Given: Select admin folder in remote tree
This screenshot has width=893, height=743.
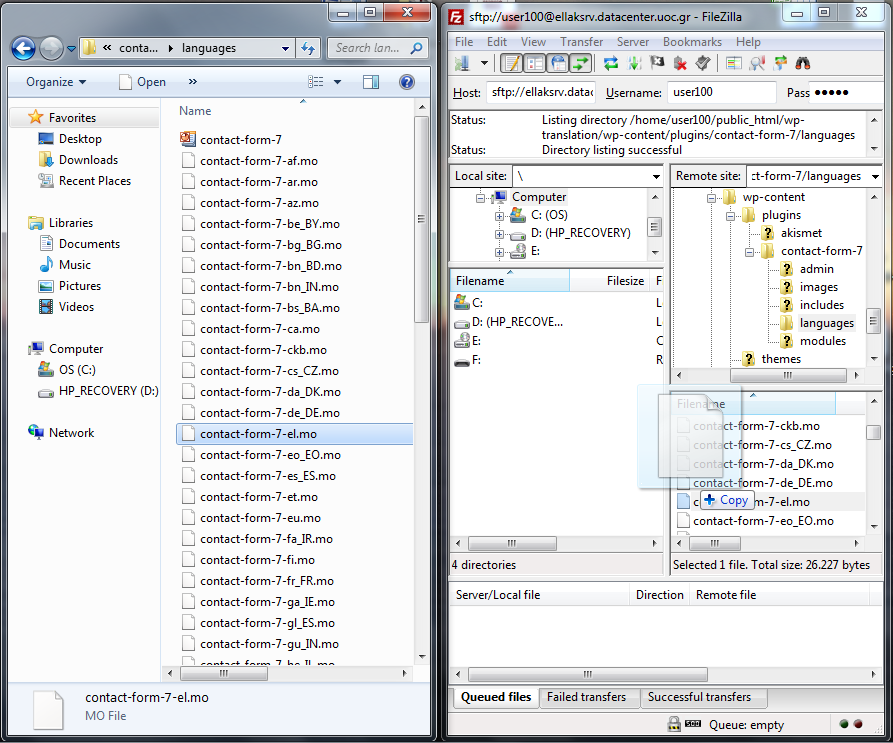Looking at the screenshot, I should 817,269.
